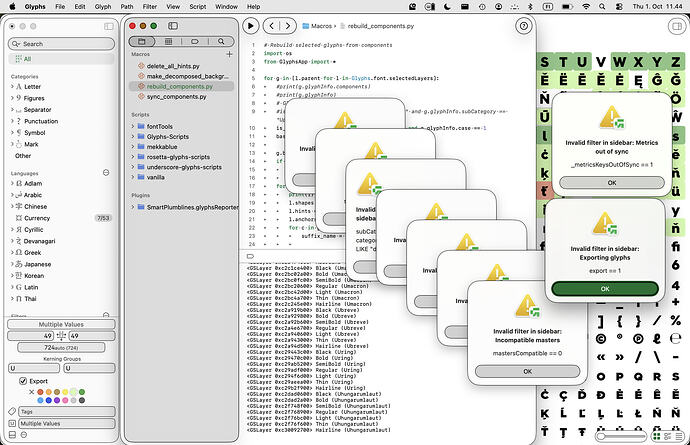Pick the pink color label
The width and height of the screenshot is (690, 445).
point(65,400)
